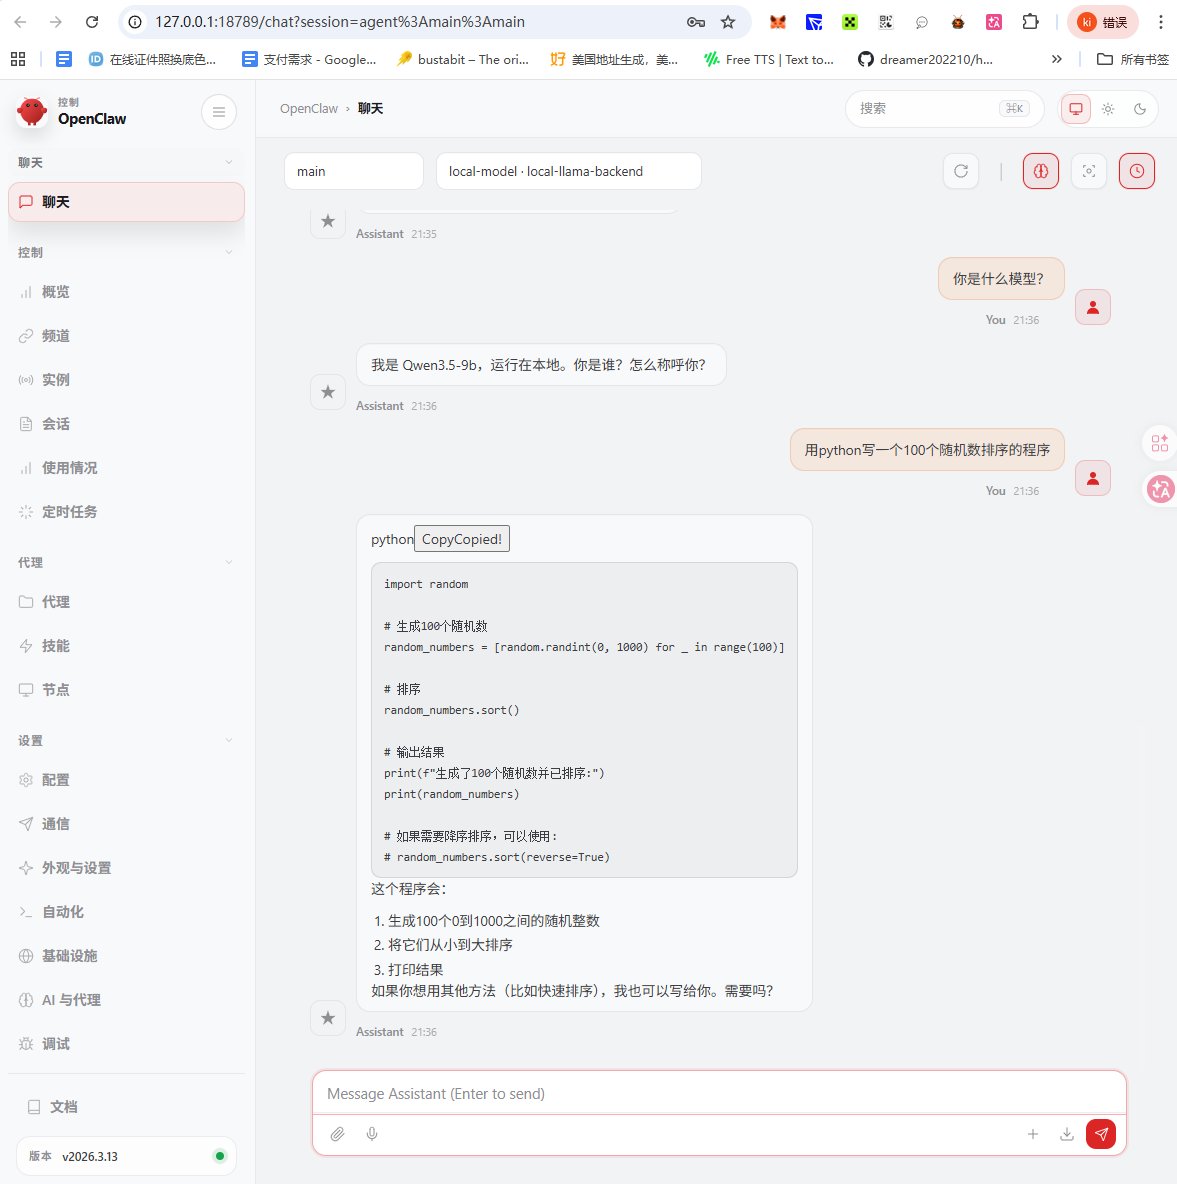Open the 会话 sessions page
The width and height of the screenshot is (1177, 1184).
(126, 424)
